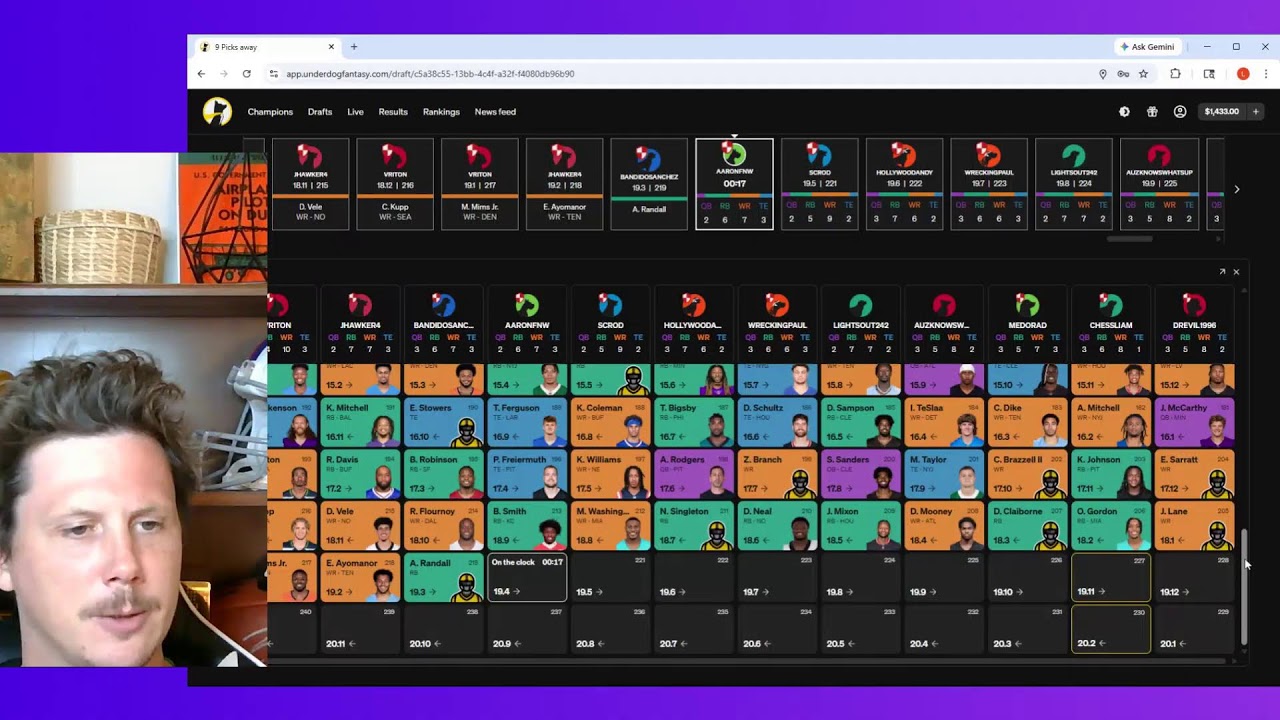
Task: Click AARONFNW team avatar in board header
Action: 527,305
